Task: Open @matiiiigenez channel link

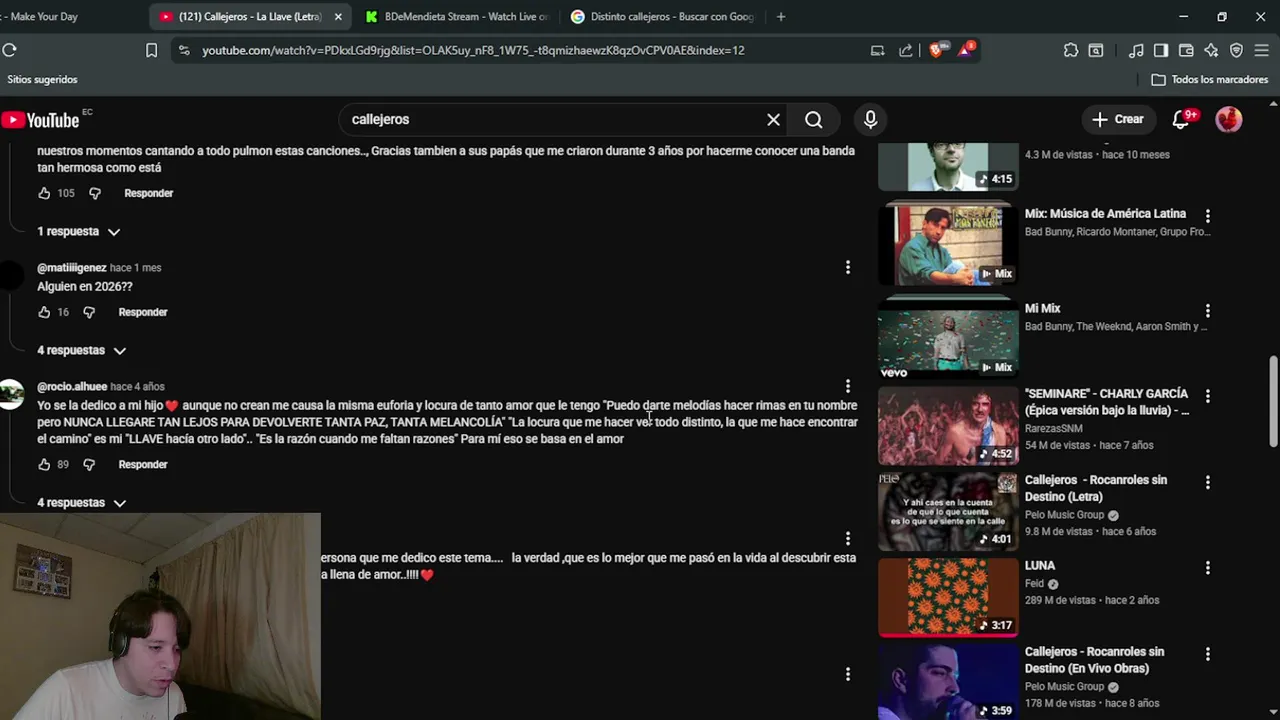Action: [72, 267]
